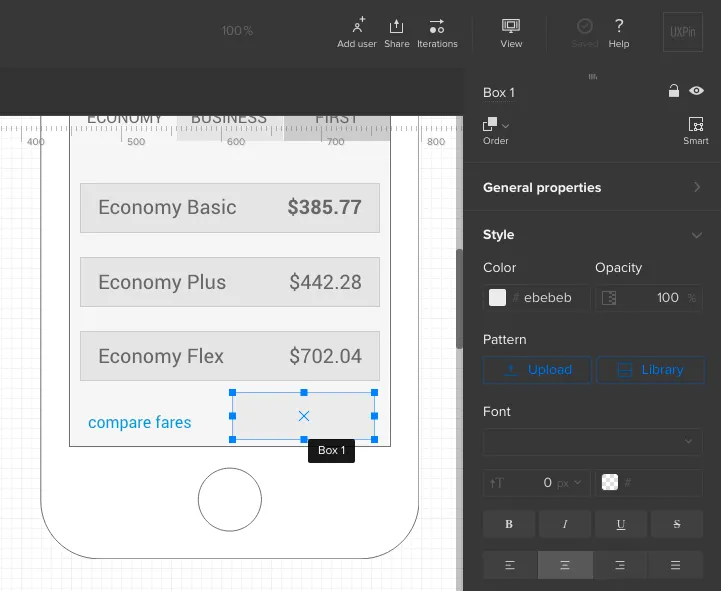721x591 pixels.
Task: Click the Opacity value field
Action: [649, 298]
